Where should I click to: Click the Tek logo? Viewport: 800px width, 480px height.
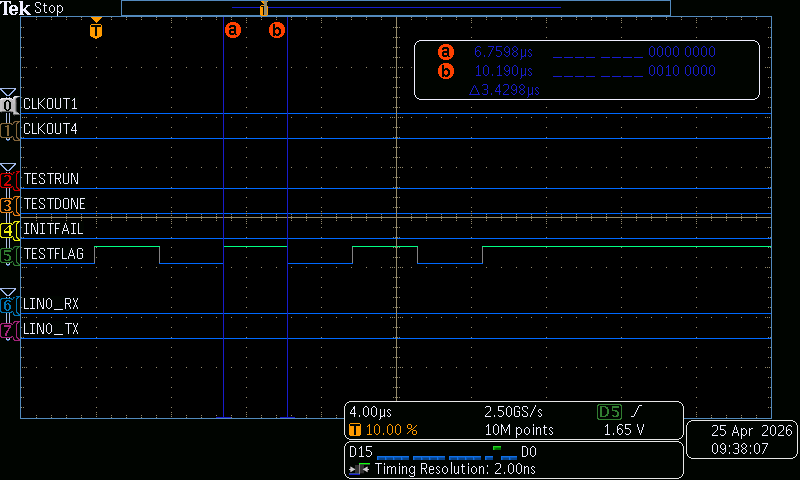(15, 8)
